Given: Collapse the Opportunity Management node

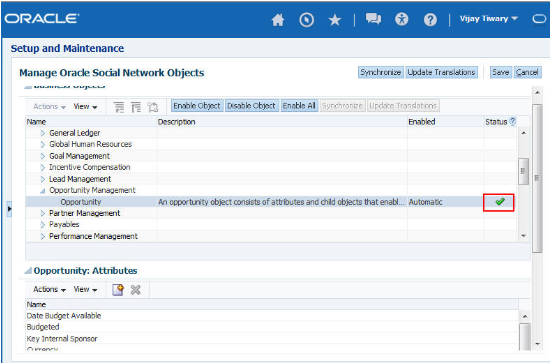Looking at the screenshot, I should [43, 191].
